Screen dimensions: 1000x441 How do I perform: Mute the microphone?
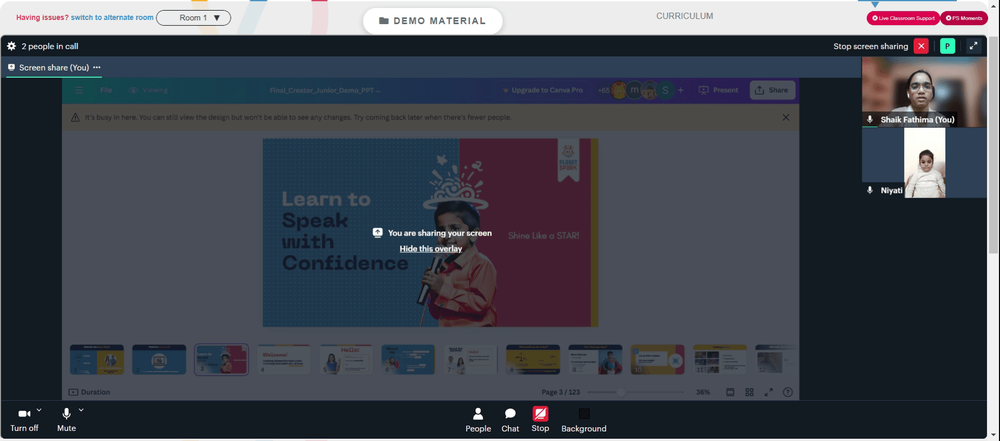click(x=66, y=420)
